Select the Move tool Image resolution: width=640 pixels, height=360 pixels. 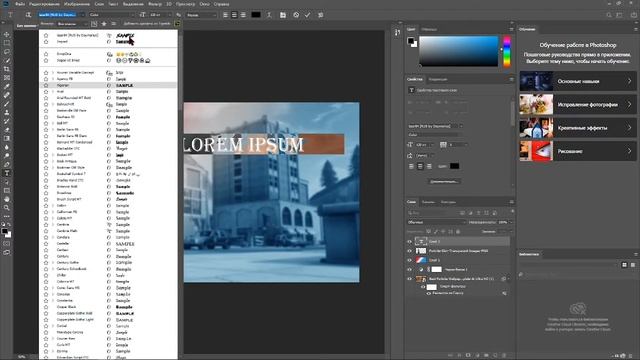tap(7, 34)
